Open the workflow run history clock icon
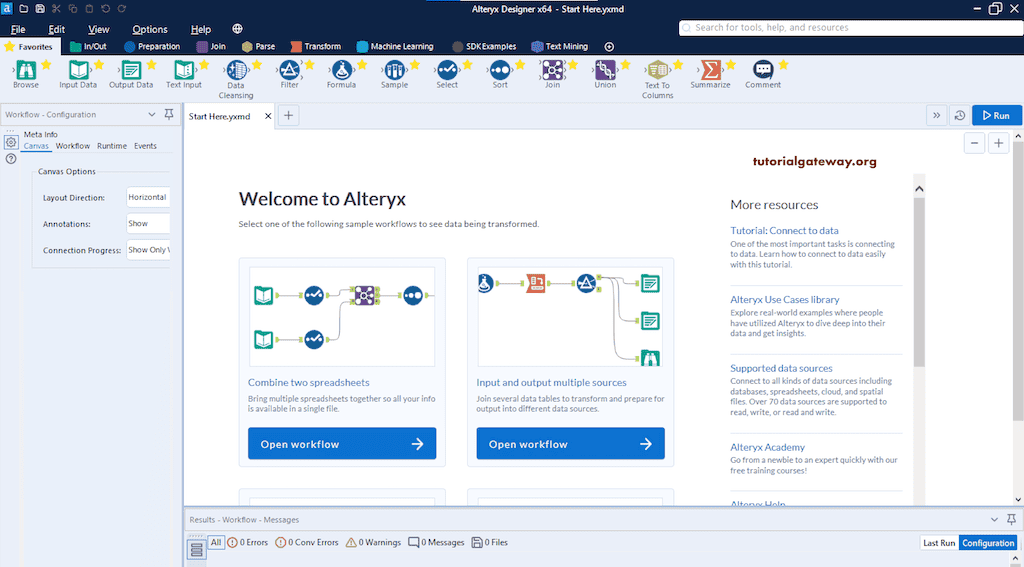 coord(959,116)
